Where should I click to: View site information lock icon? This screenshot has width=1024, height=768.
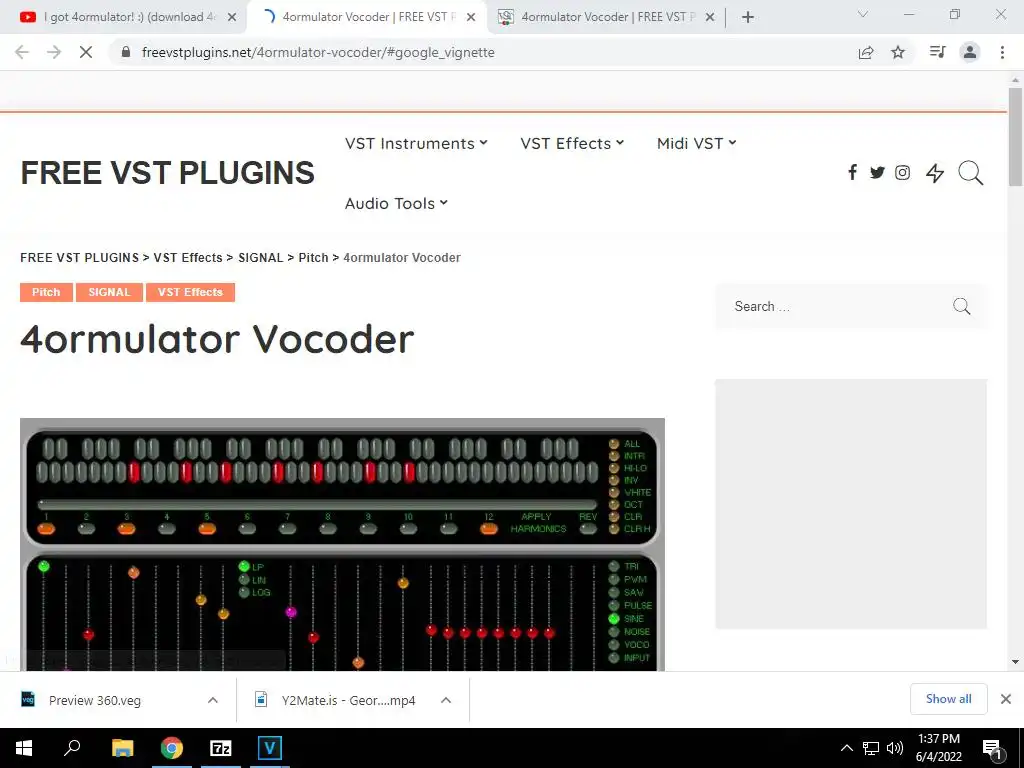126,52
